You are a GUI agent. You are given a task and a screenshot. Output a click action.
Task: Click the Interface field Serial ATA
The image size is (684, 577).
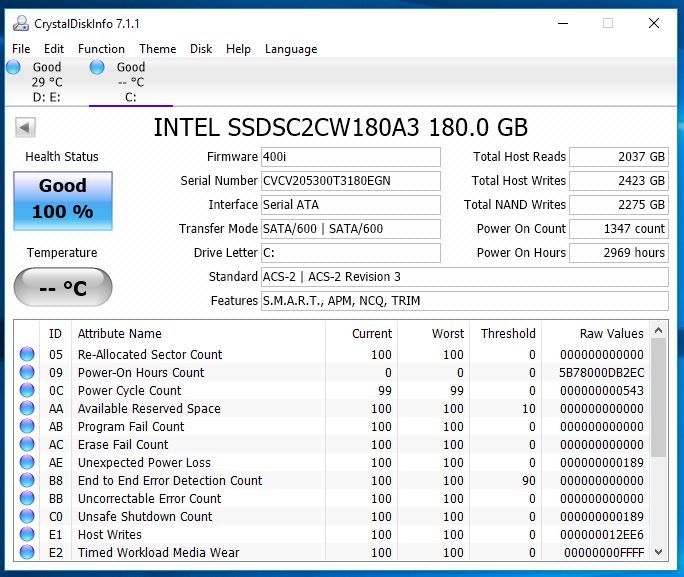pos(351,205)
